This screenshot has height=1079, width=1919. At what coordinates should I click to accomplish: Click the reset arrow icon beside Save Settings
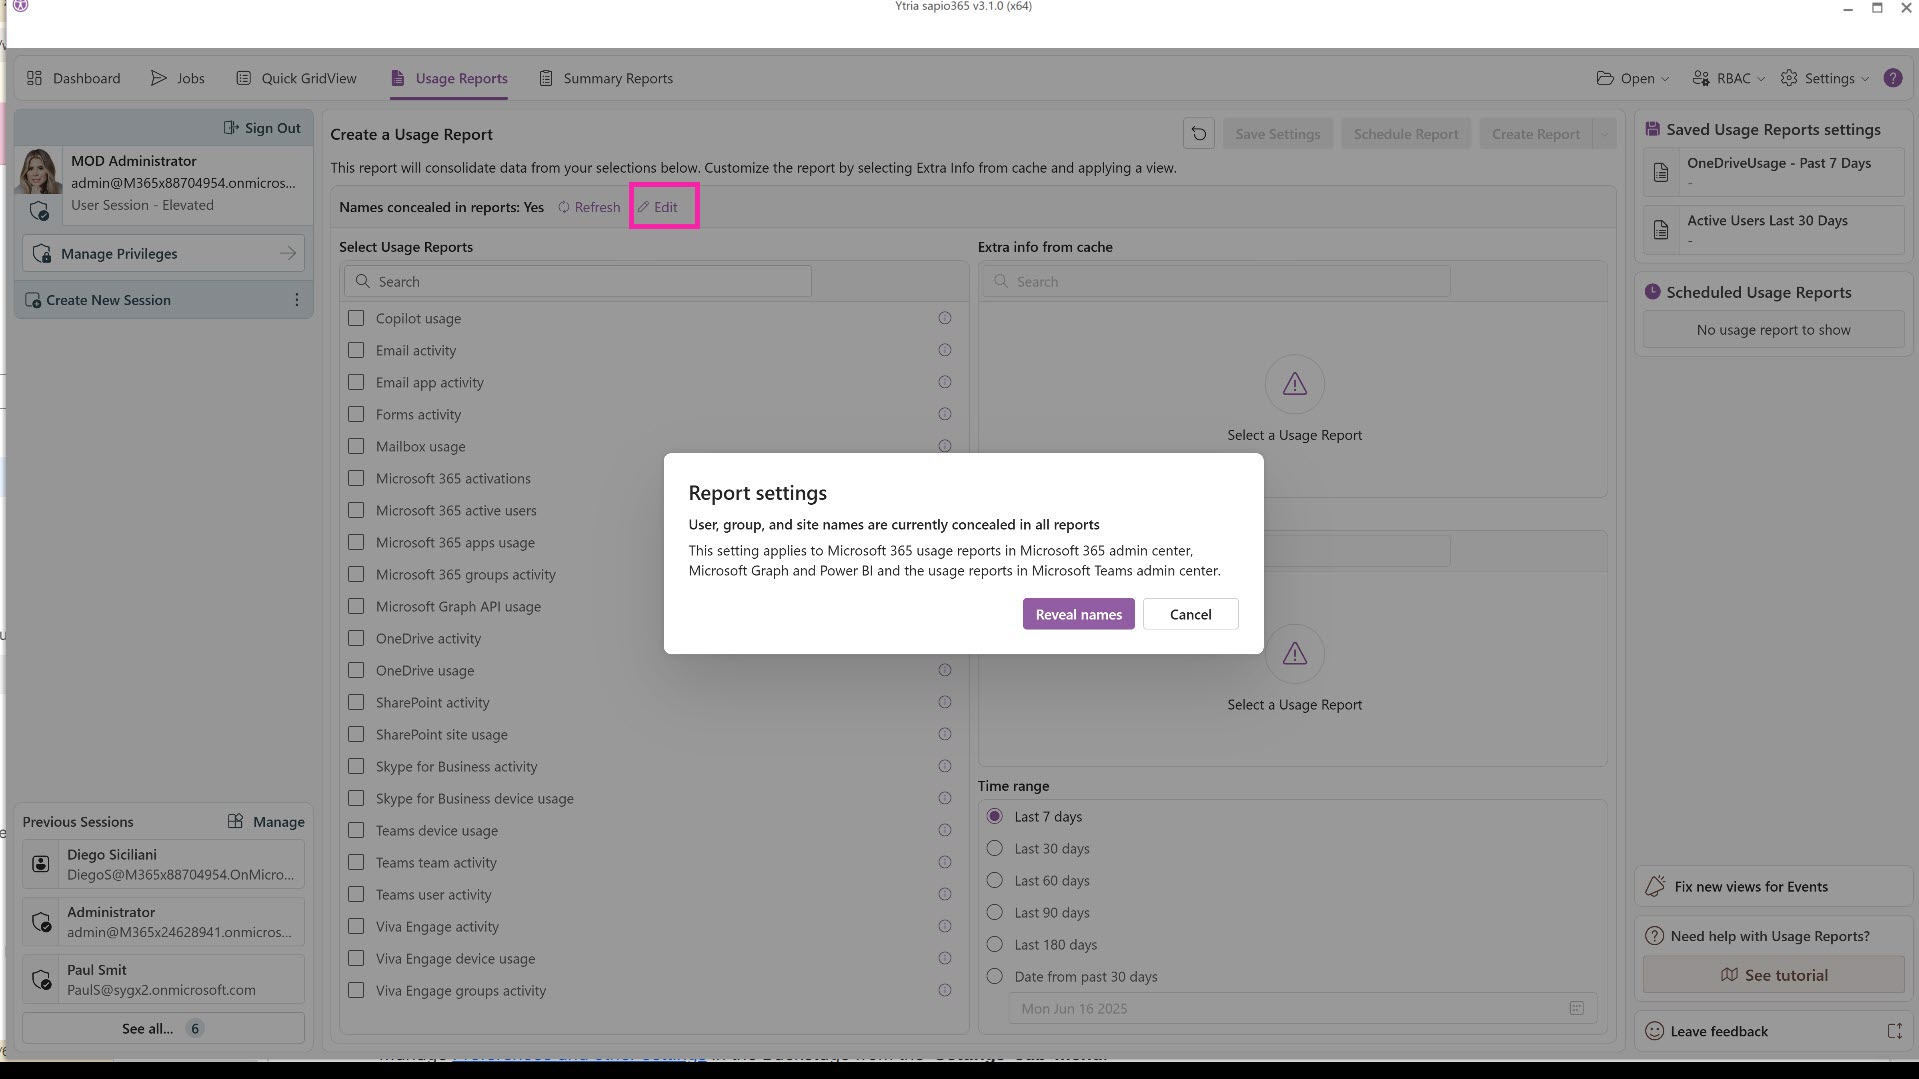1198,134
